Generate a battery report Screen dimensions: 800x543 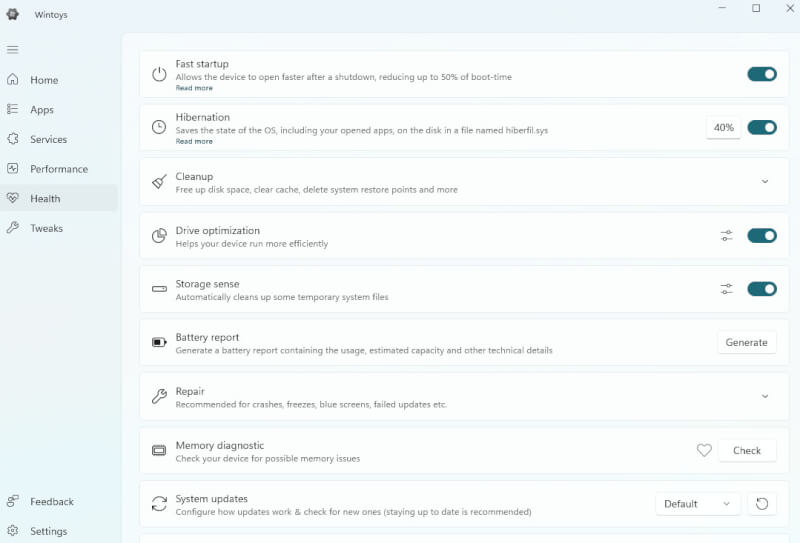746,343
